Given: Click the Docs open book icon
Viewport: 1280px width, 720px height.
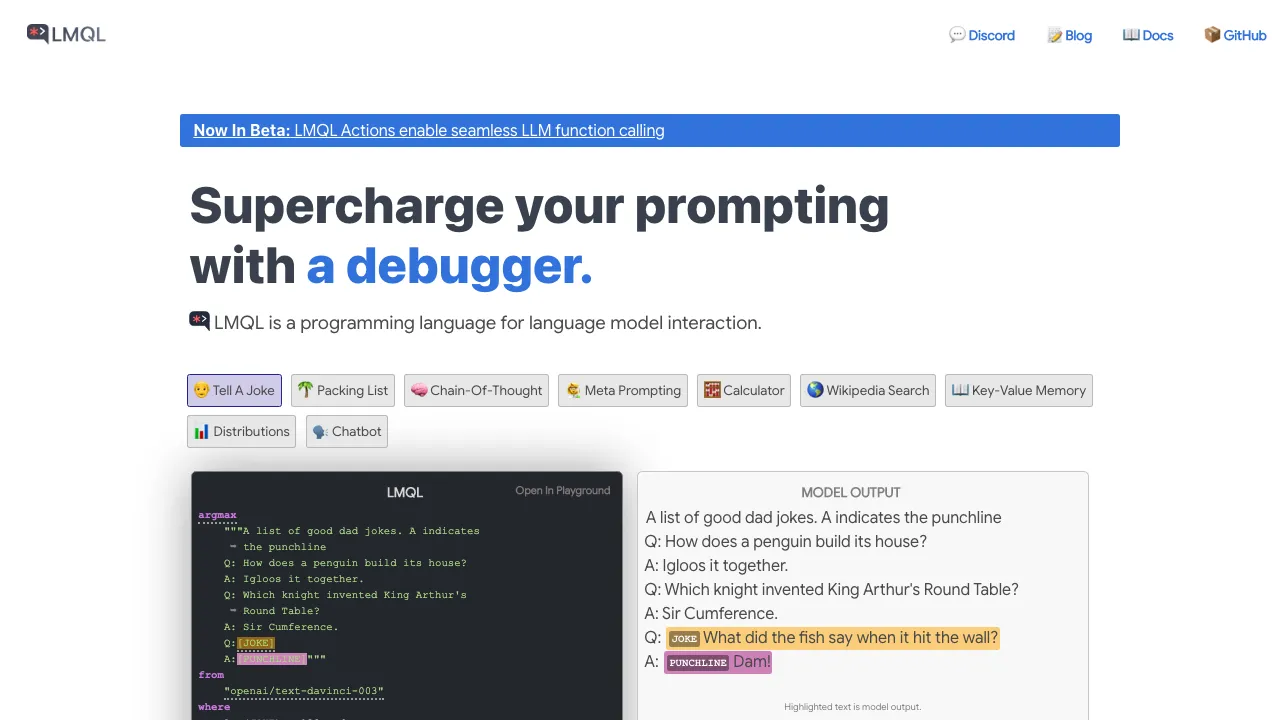Looking at the screenshot, I should tap(1131, 35).
